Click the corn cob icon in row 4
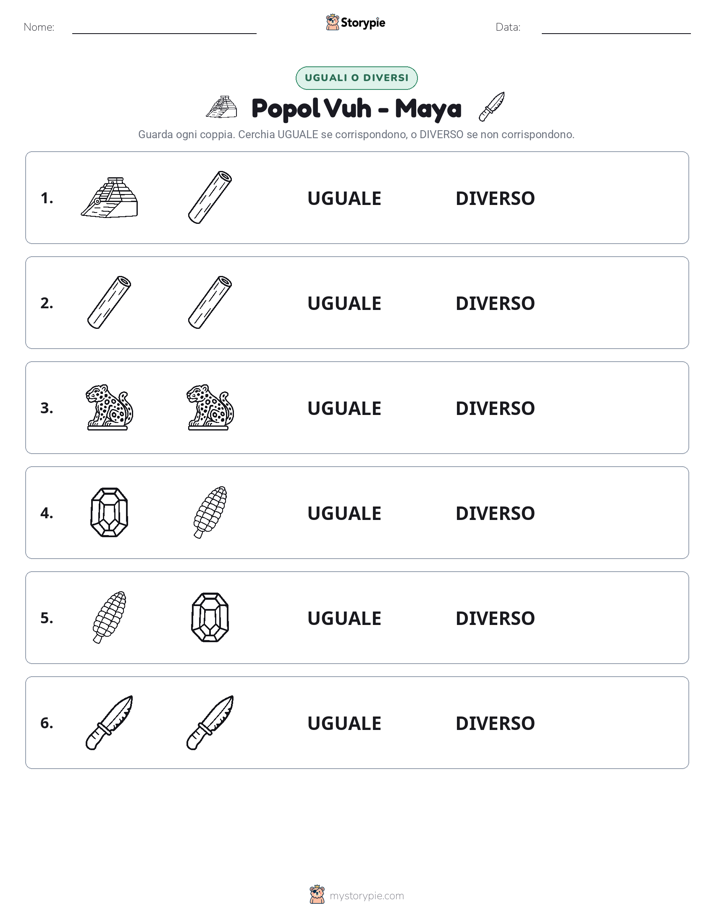 [x=210, y=512]
